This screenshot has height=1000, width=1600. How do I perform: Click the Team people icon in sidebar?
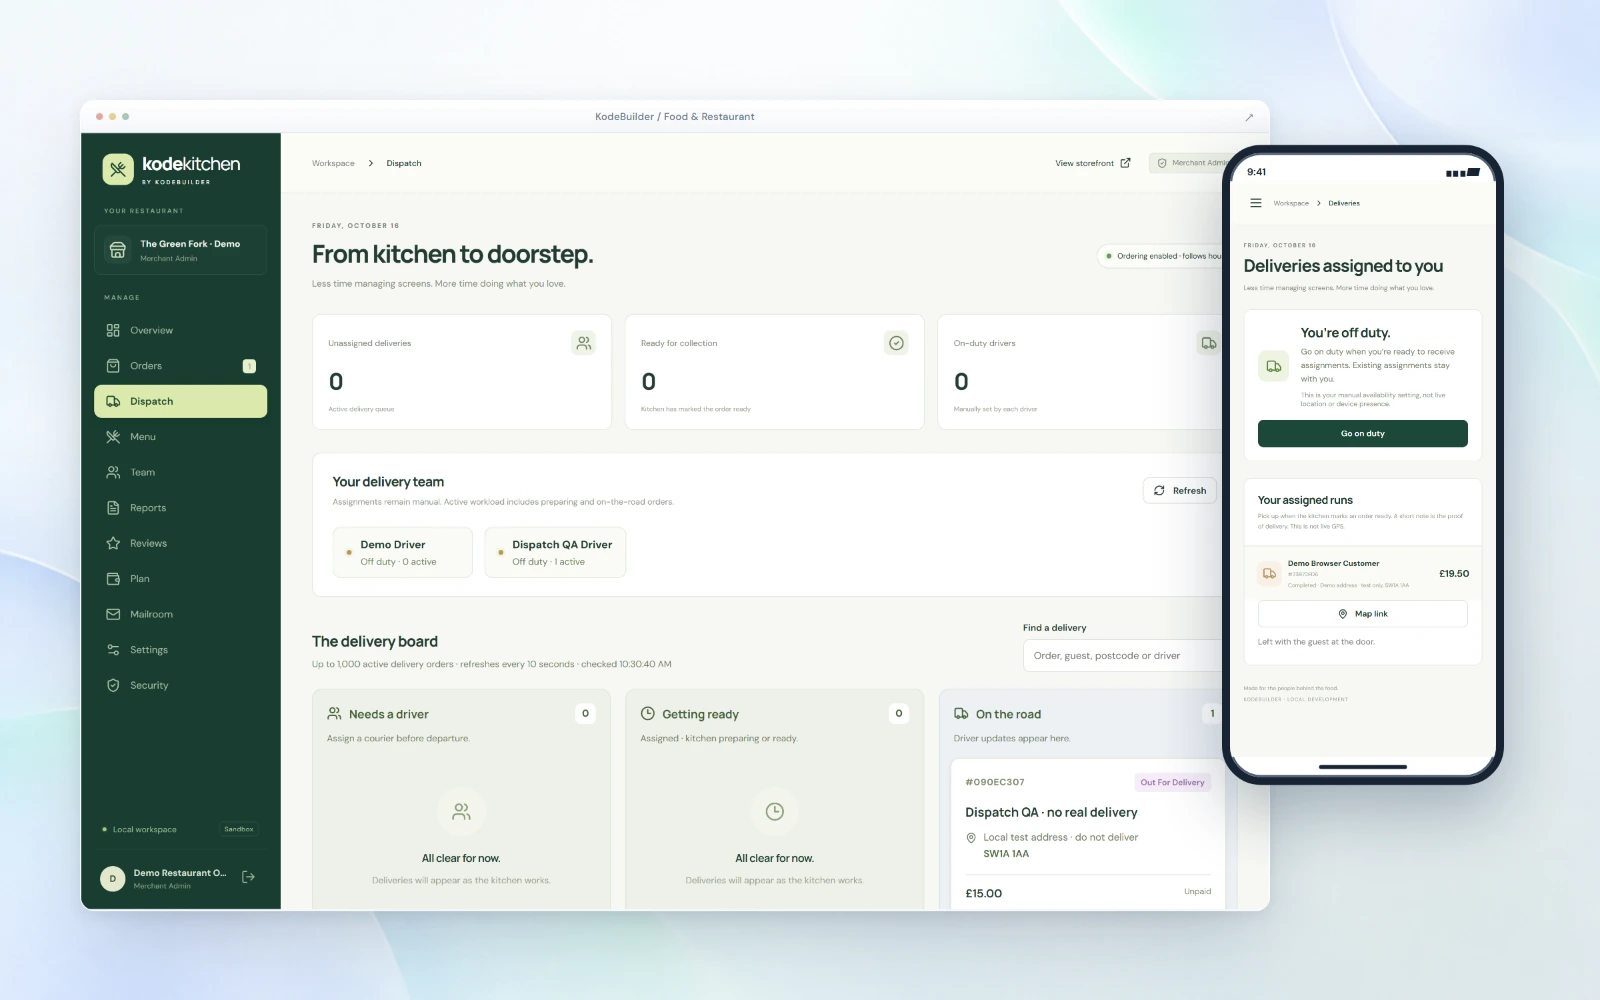point(113,472)
